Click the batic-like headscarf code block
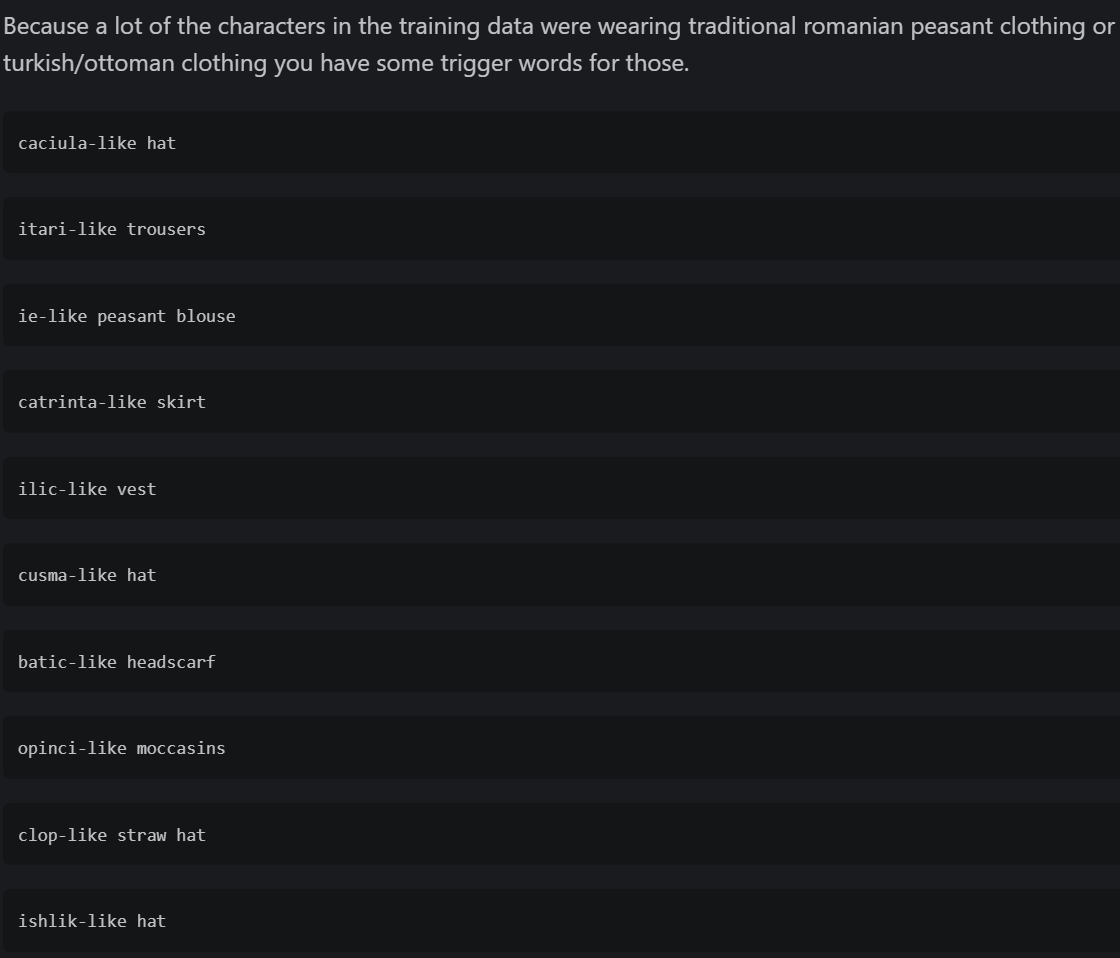 point(561,661)
